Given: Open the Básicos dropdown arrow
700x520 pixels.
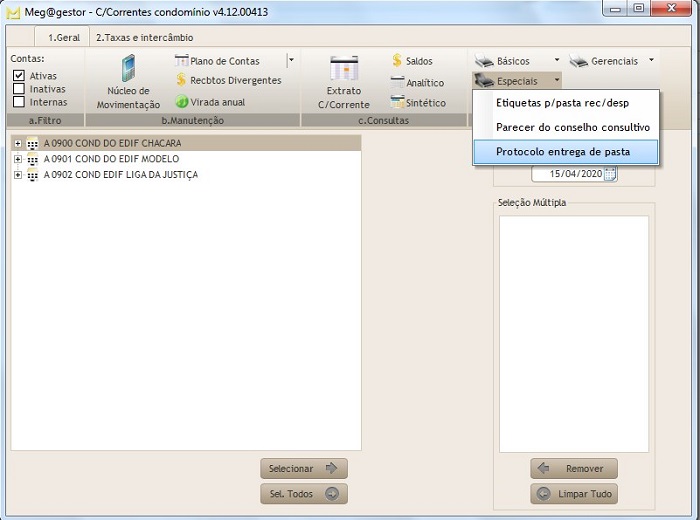Looking at the screenshot, I should [x=557, y=60].
